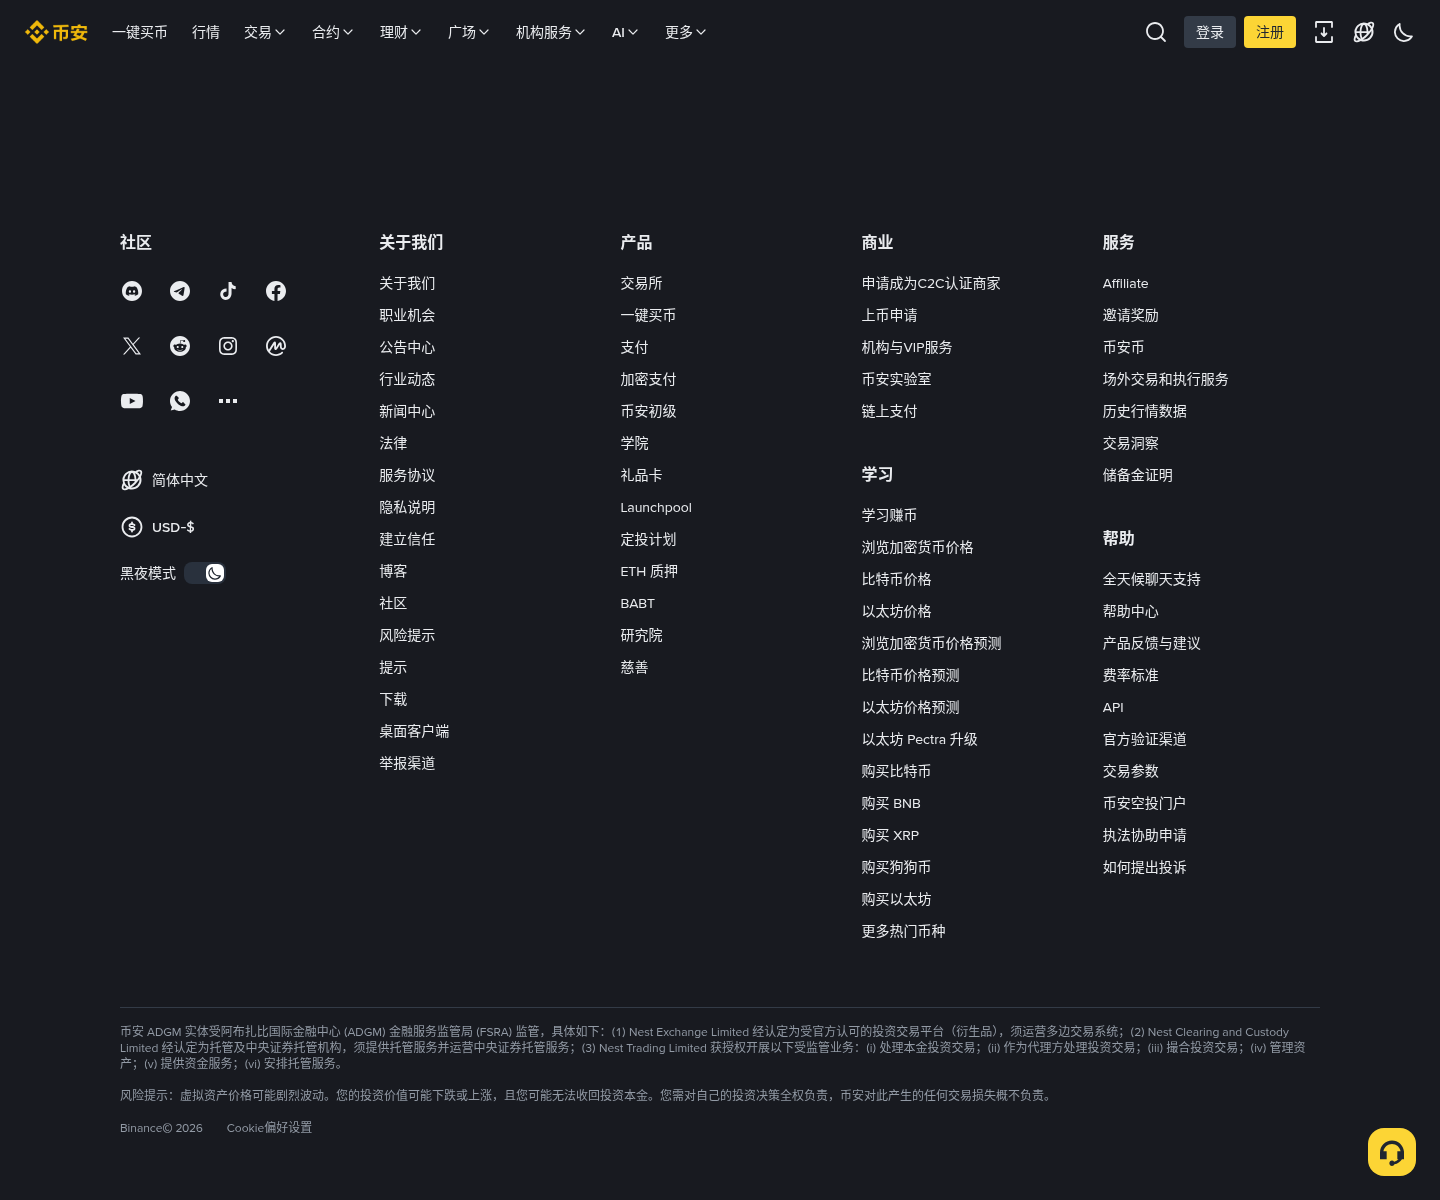
Task: Open the 申请成为C2C认证商家 link
Action: [x=931, y=283]
